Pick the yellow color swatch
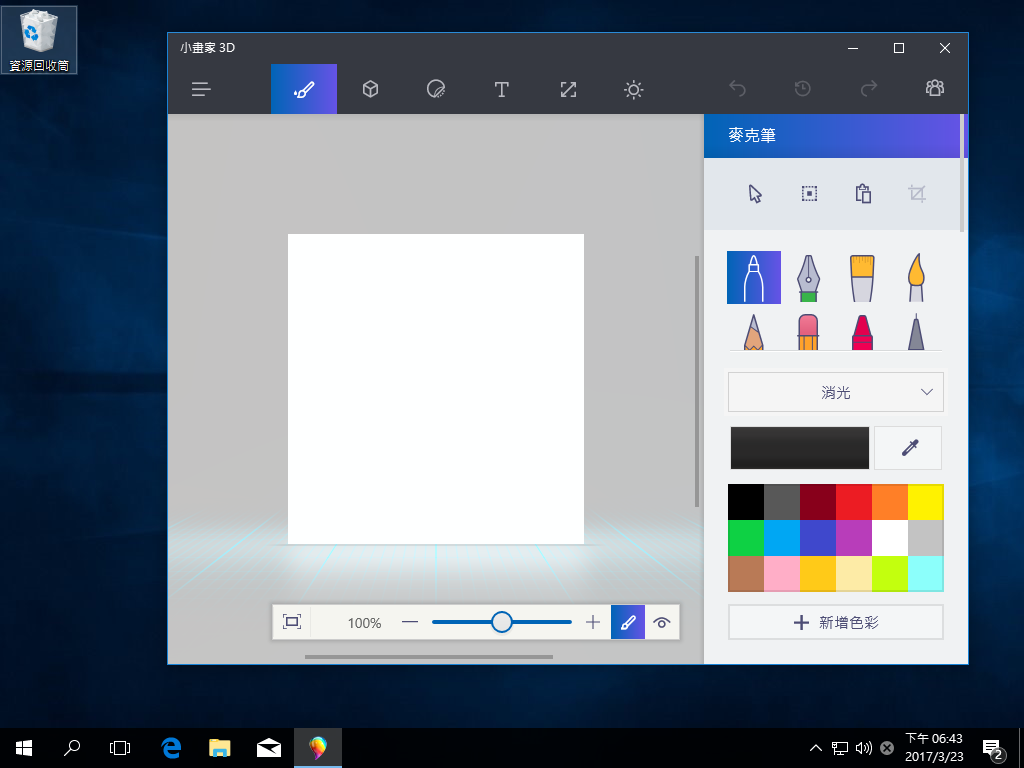 [925, 502]
